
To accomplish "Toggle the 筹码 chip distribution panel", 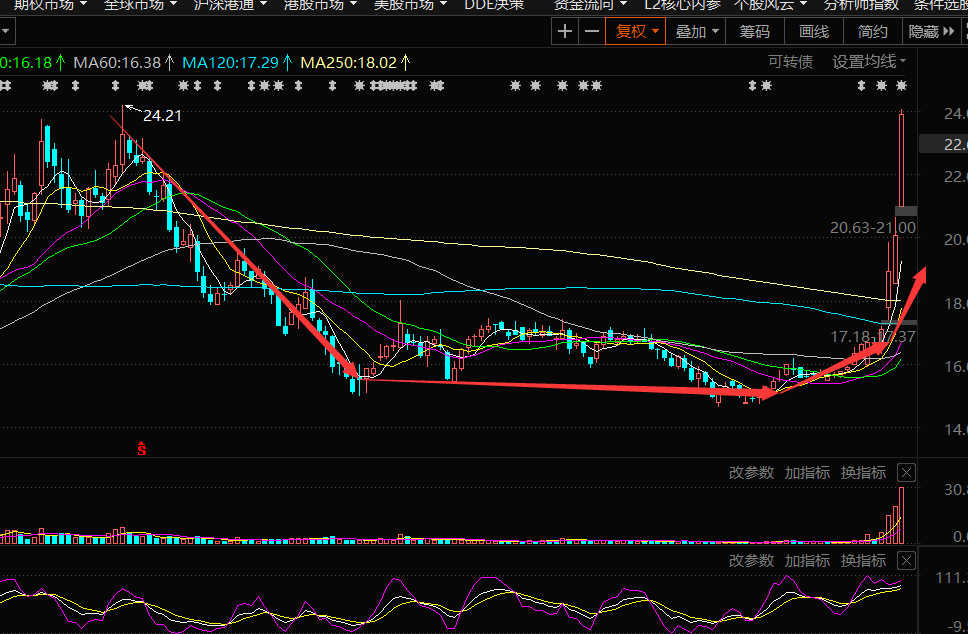I will tap(755, 32).
